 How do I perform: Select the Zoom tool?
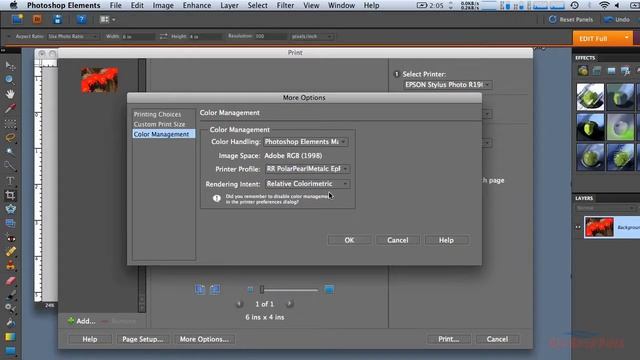tap(10, 80)
